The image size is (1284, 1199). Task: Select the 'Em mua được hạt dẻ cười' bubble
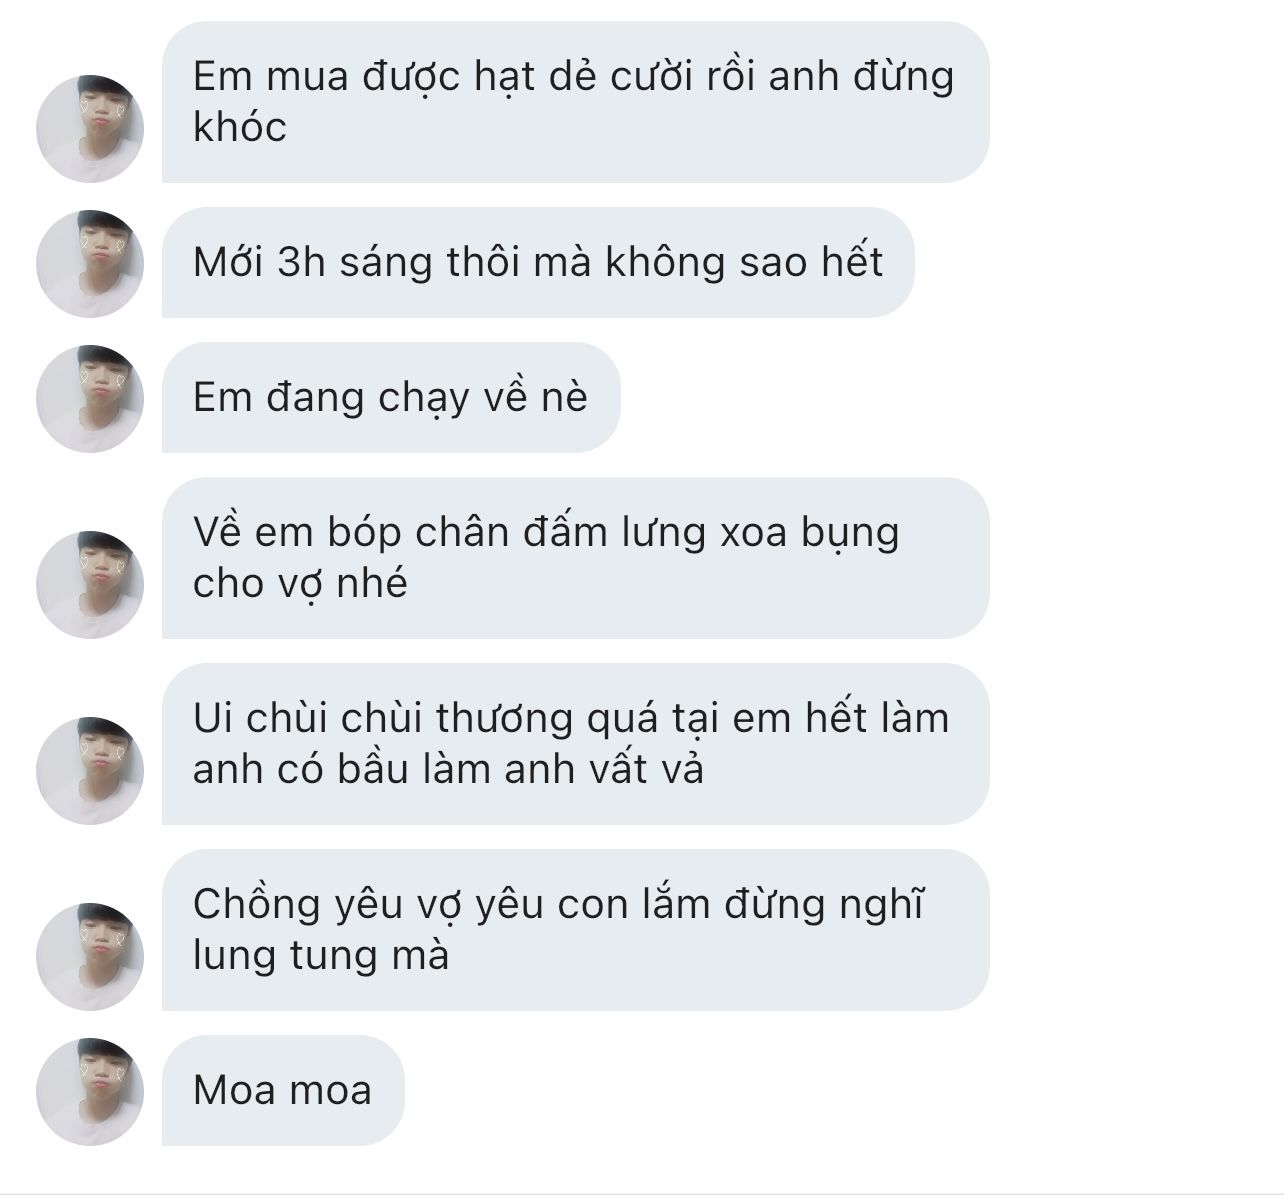575,102
